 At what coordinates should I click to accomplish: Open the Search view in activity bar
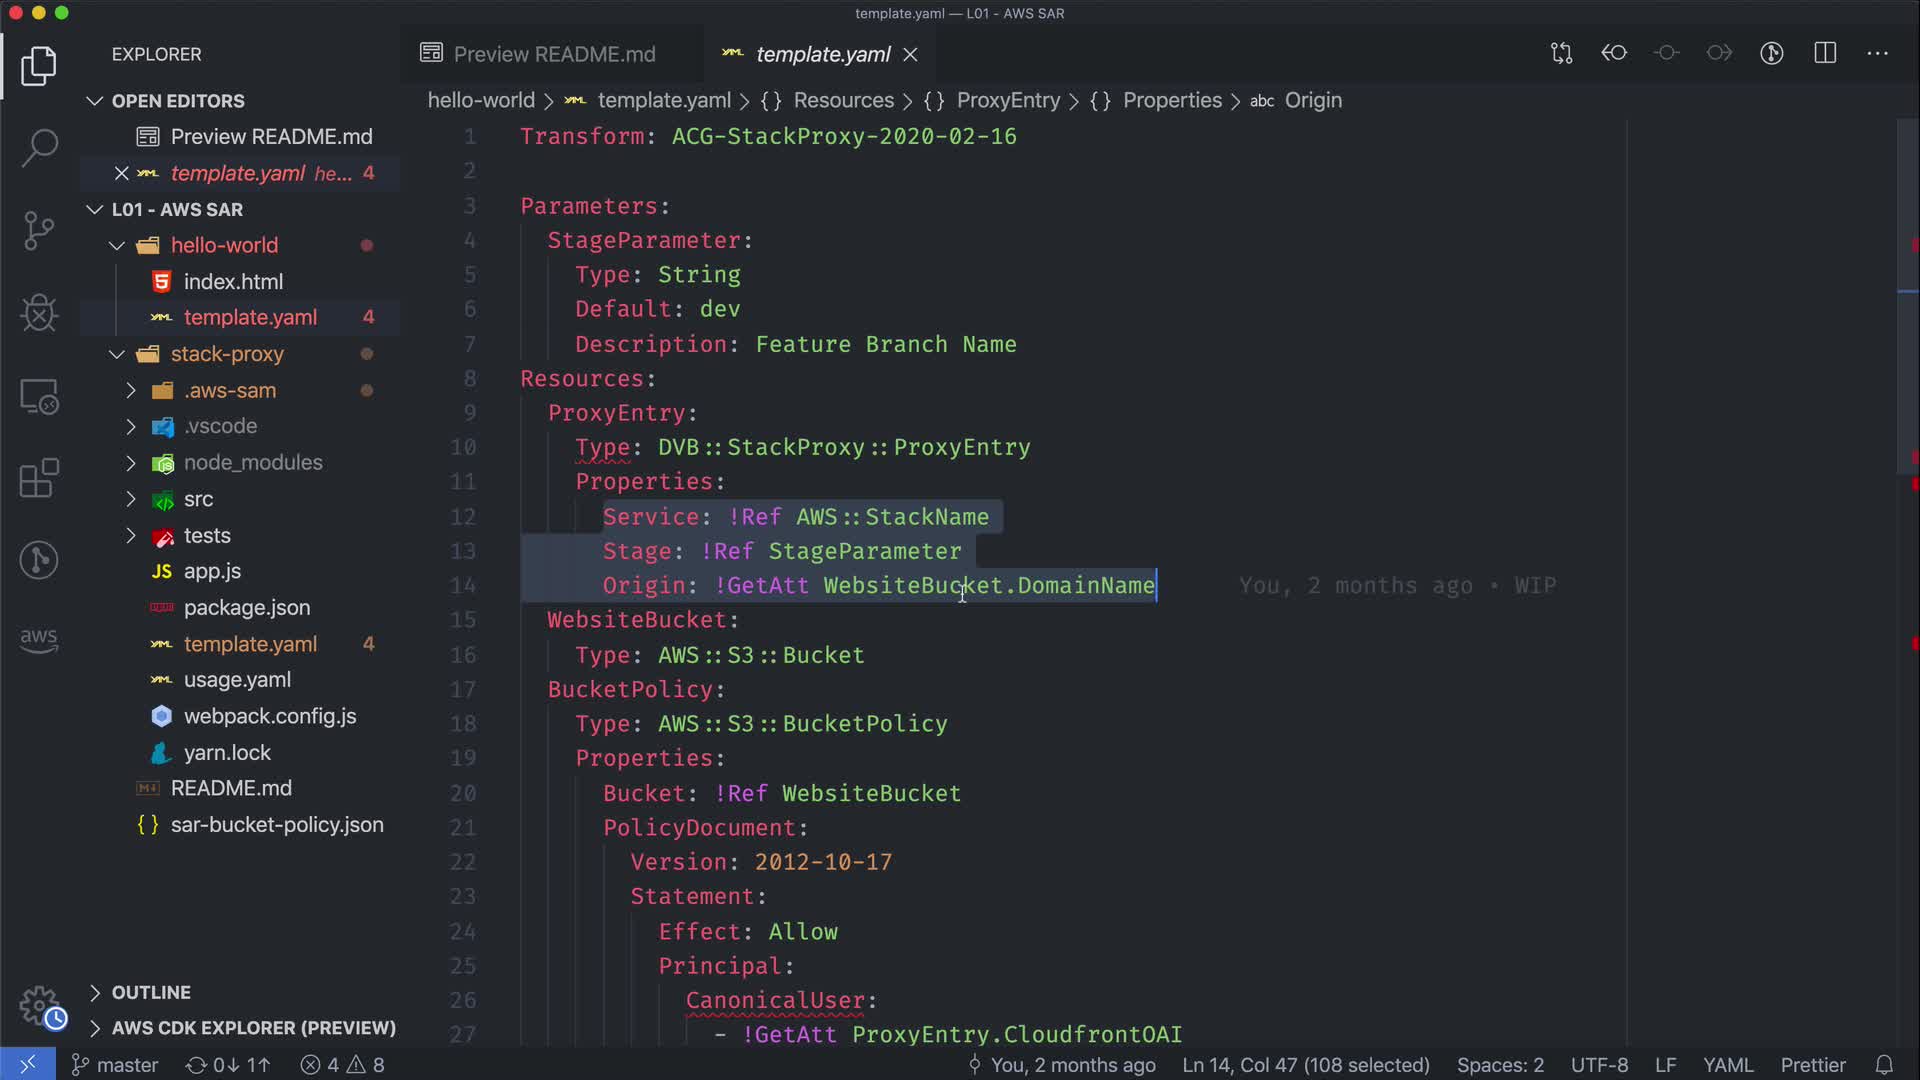(x=39, y=148)
